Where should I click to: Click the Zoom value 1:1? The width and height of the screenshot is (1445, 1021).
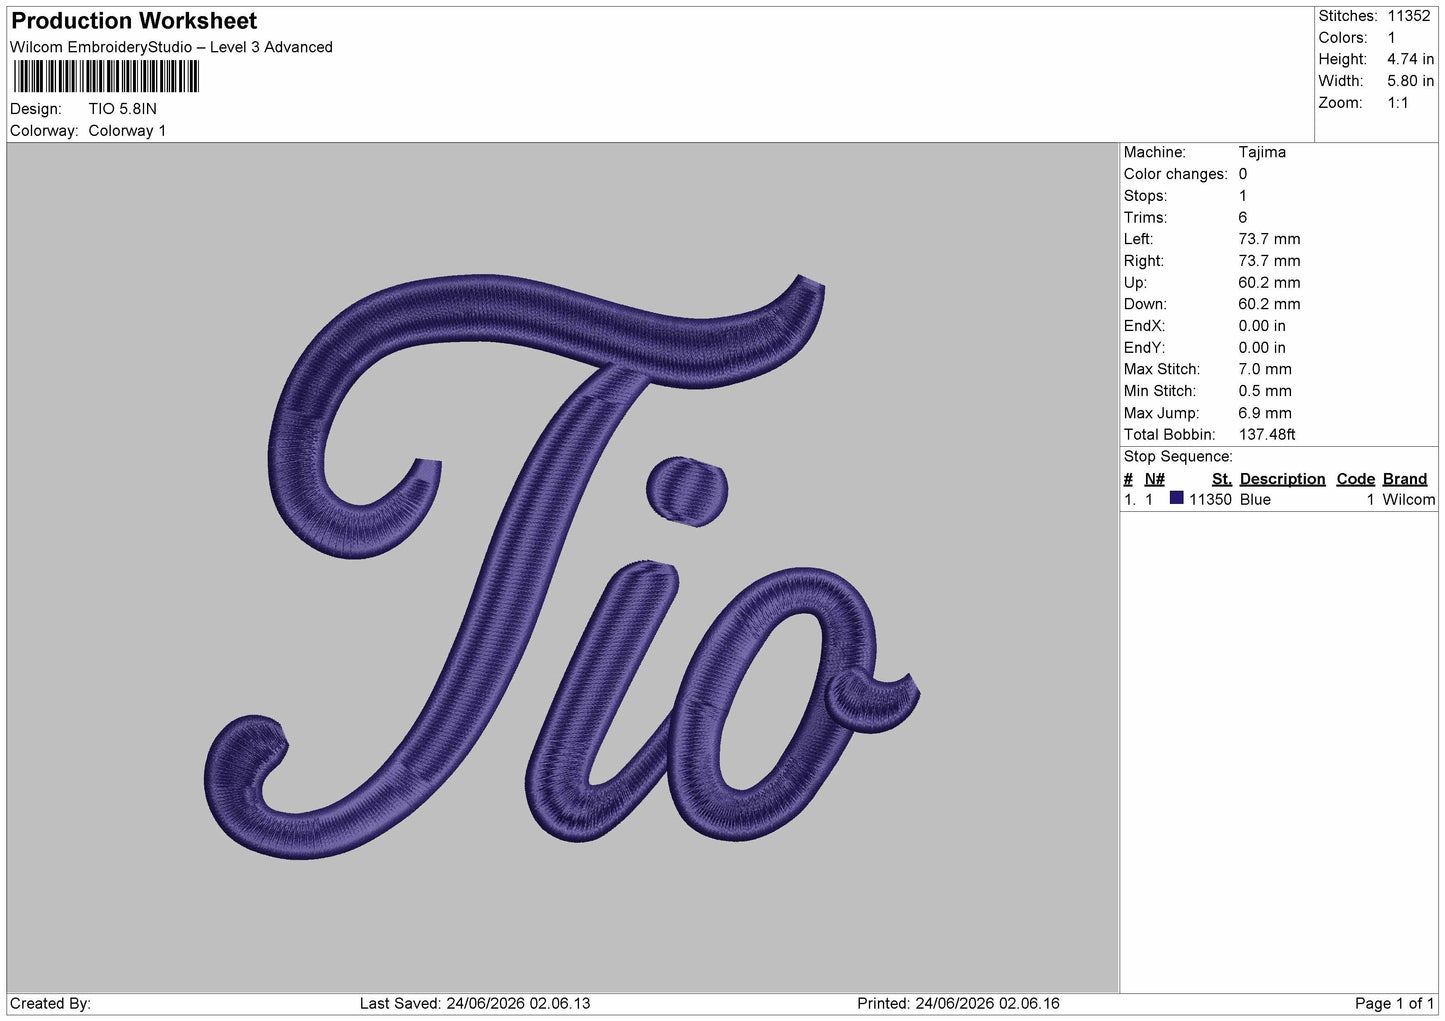pos(1398,103)
